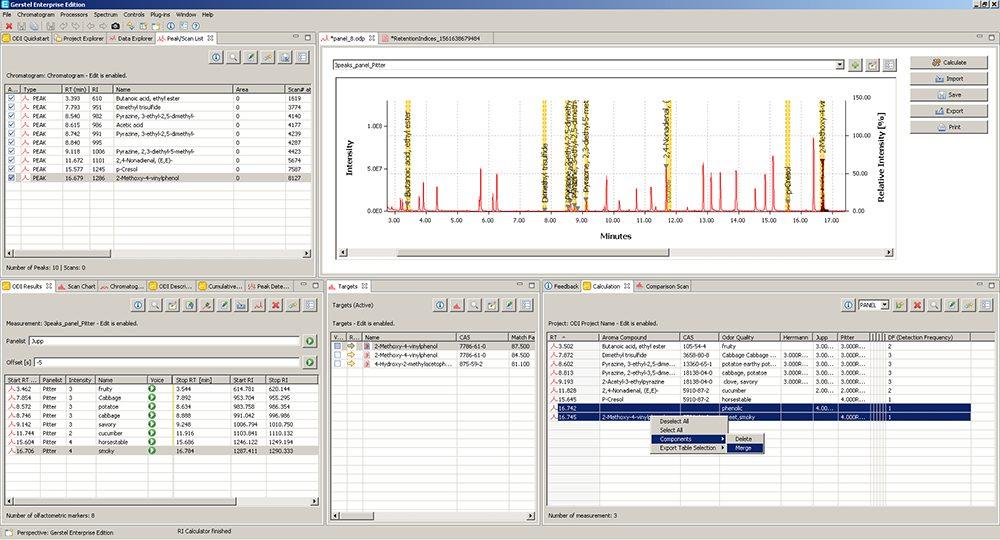This screenshot has width=1000, height=540.
Task: Click the red X delete icon in ODI Results toolbar
Action: pyautogui.click(x=276, y=304)
